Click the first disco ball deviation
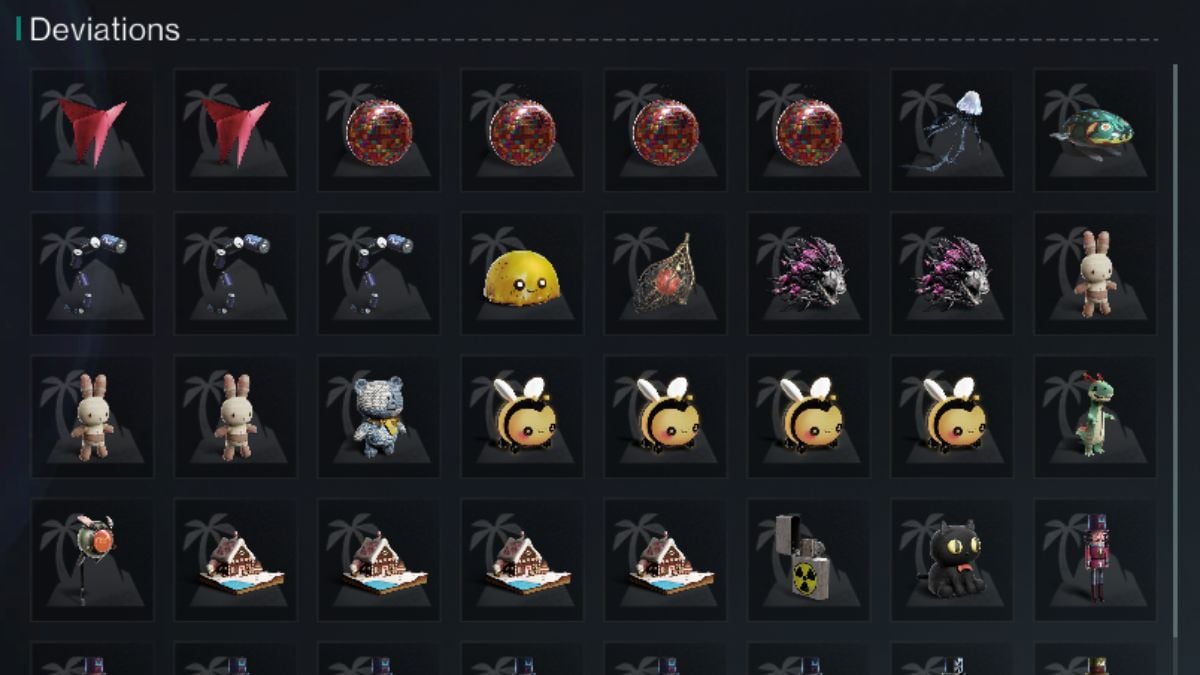This screenshot has width=1200, height=675. 379,130
